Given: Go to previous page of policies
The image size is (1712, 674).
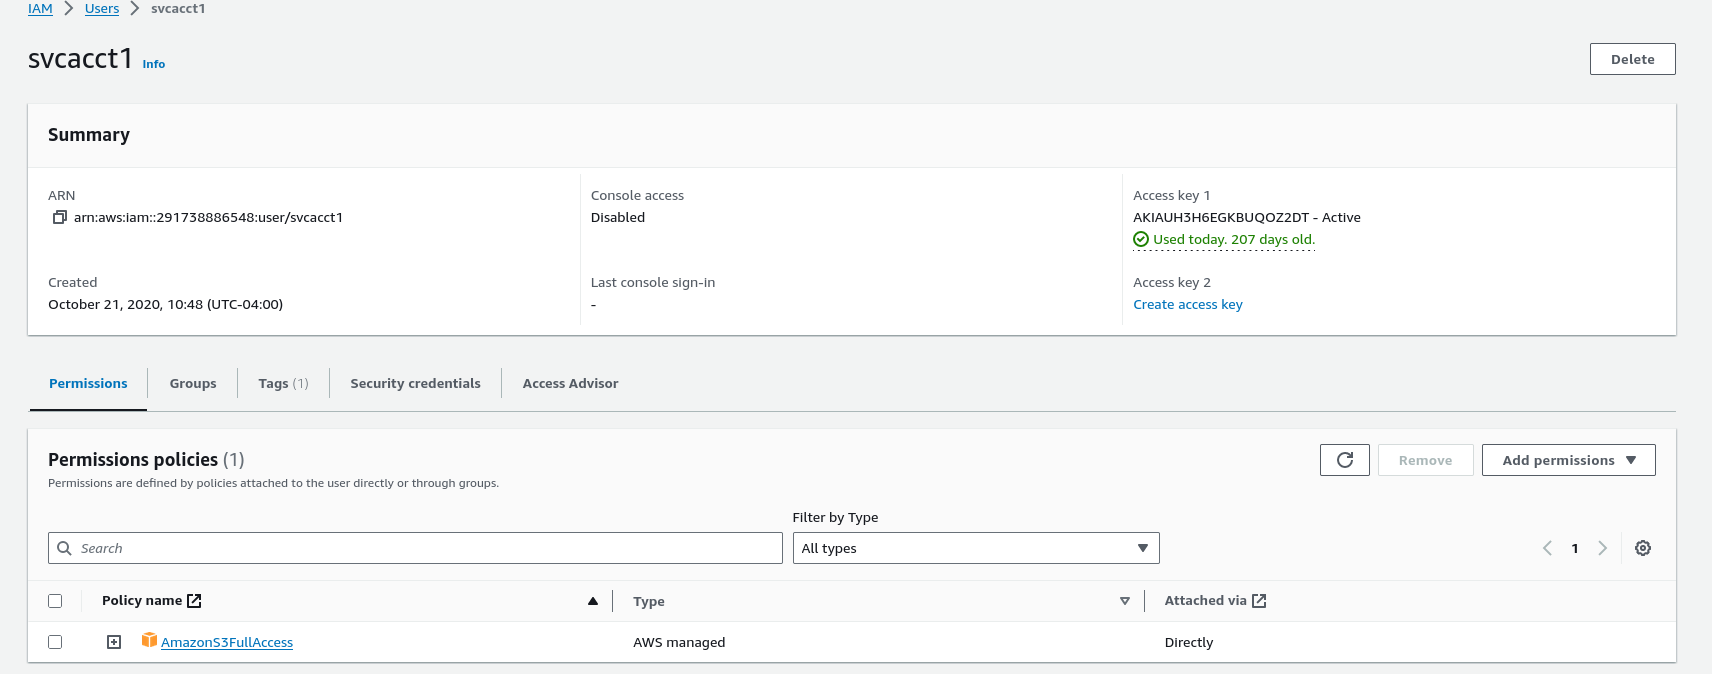Looking at the screenshot, I should click(1547, 548).
